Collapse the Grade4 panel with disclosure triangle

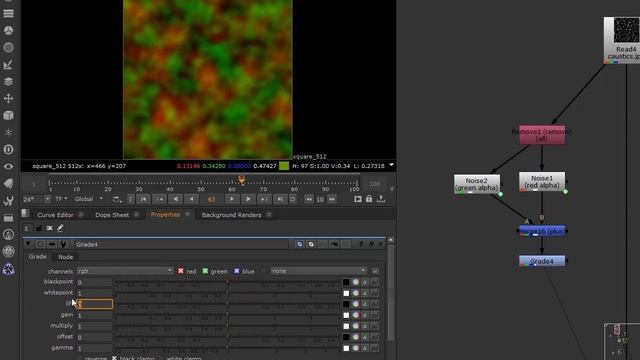28,244
